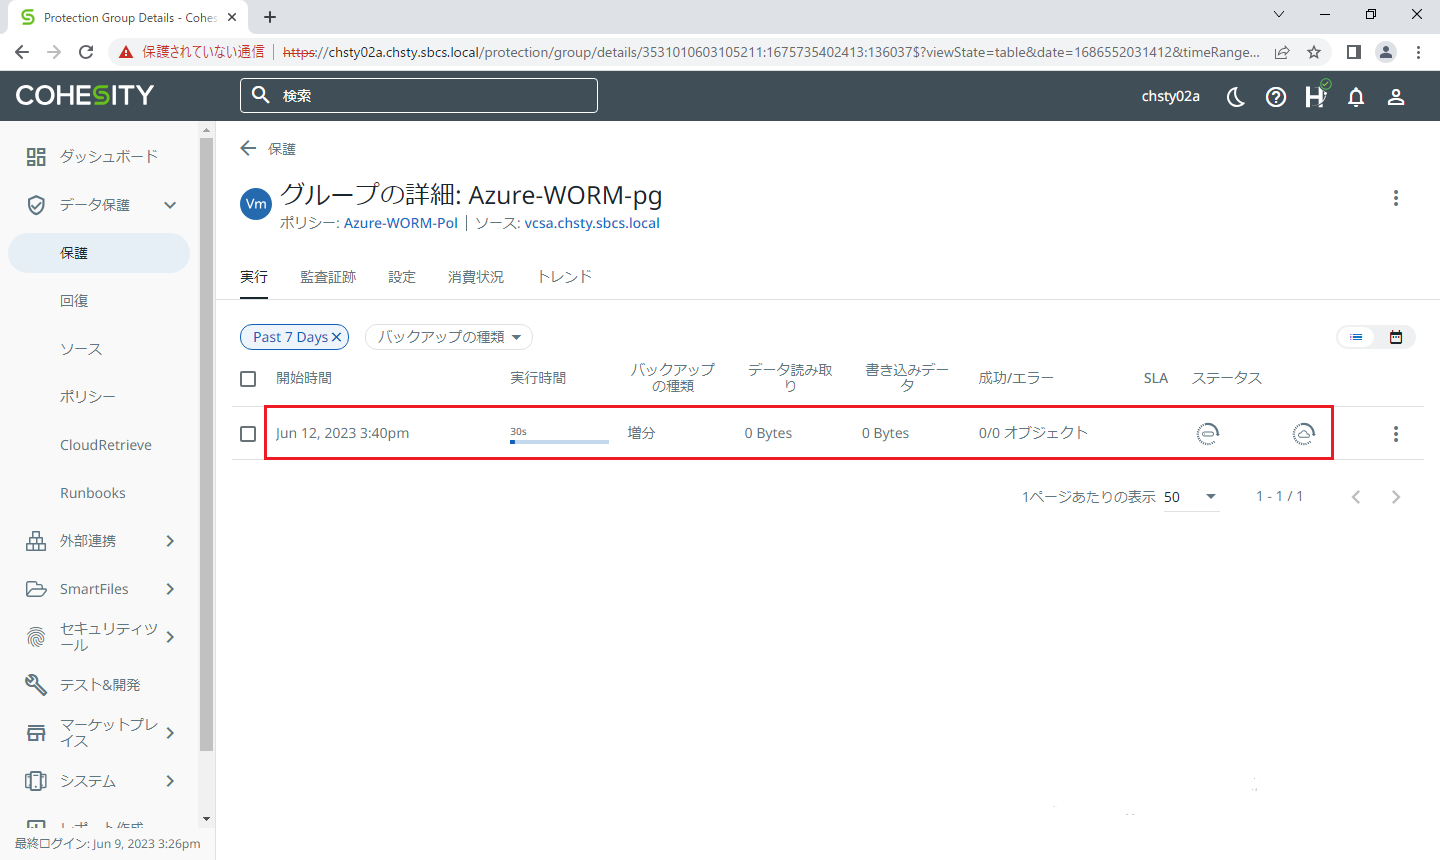Open rows per page dropdown showing 50
The width and height of the screenshot is (1440, 860).
1191,497
